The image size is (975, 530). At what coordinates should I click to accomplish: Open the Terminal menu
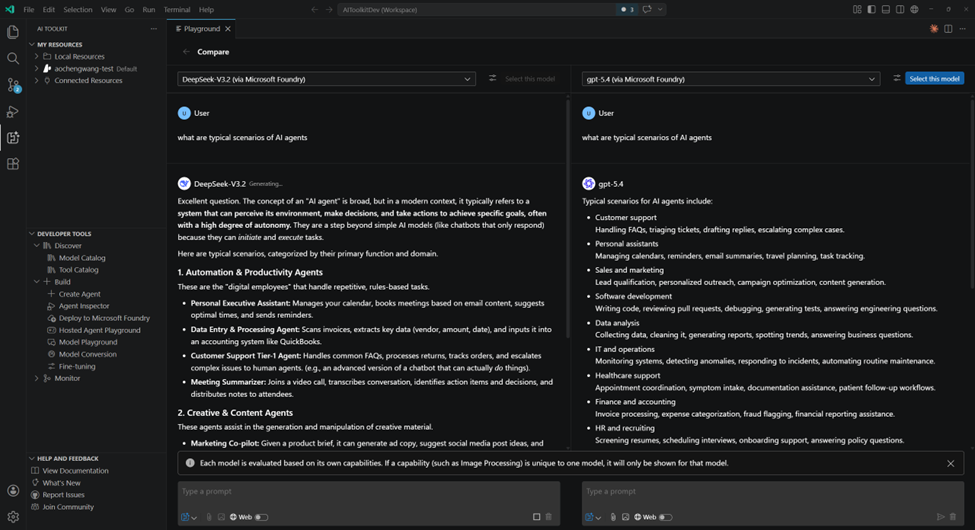(177, 9)
